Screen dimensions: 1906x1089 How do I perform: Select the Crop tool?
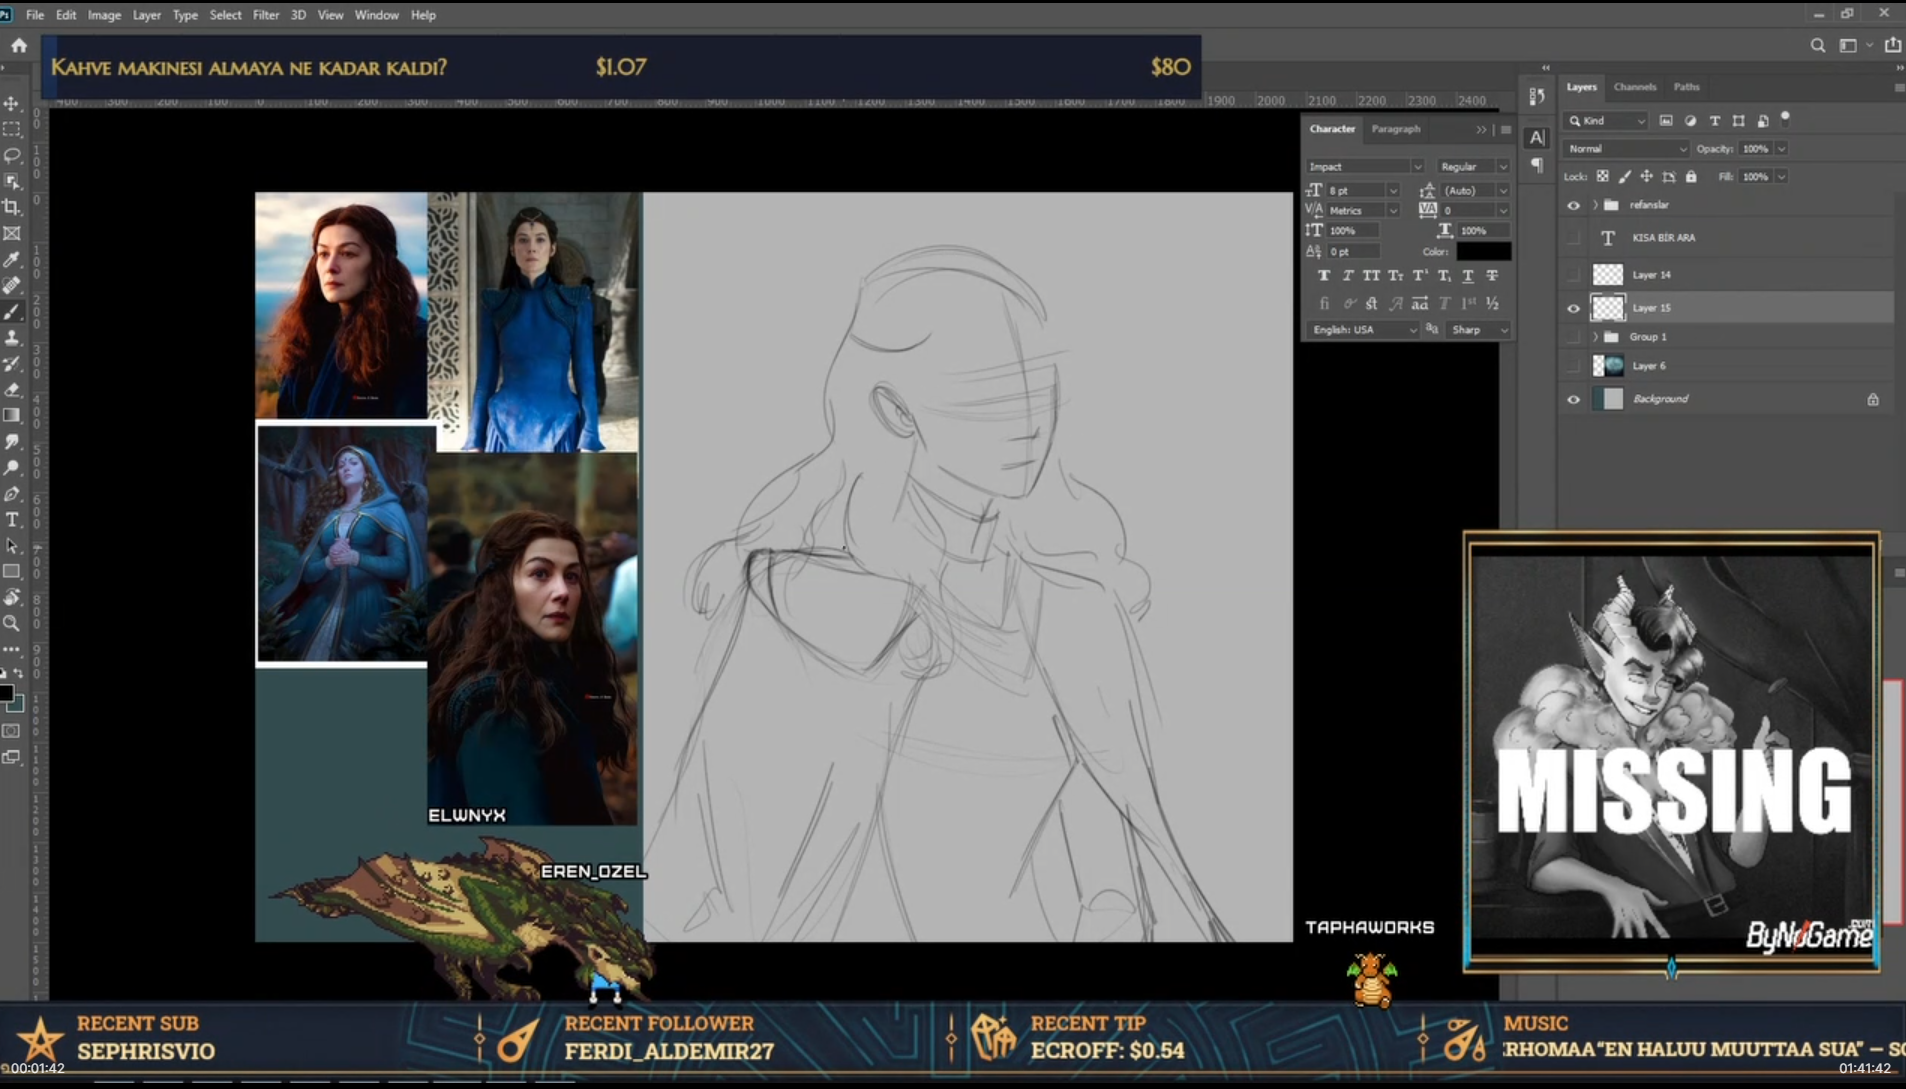coord(12,207)
